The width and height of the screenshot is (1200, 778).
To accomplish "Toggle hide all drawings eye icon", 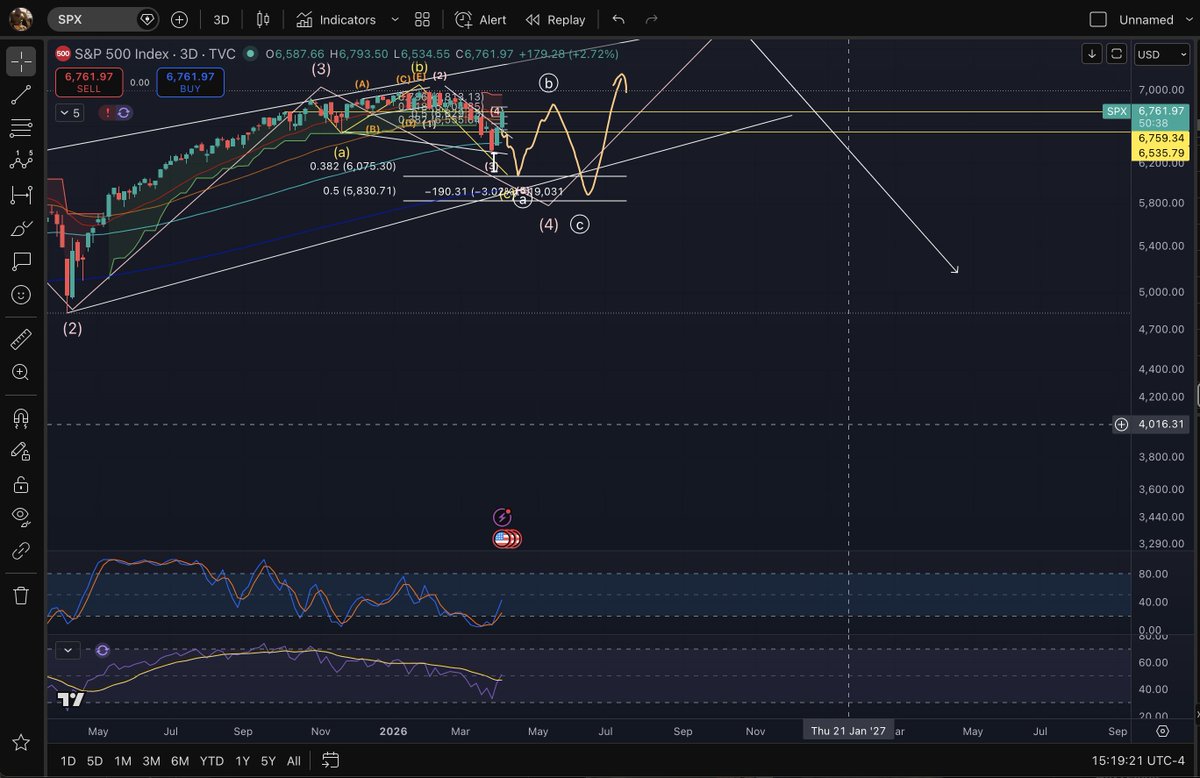I will tap(20, 517).
